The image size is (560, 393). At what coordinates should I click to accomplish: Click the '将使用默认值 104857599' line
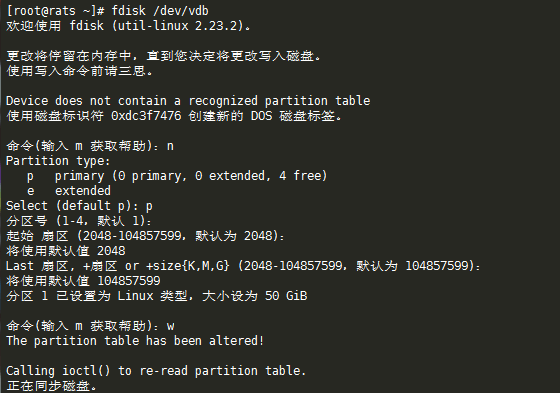pyautogui.click(x=83, y=281)
